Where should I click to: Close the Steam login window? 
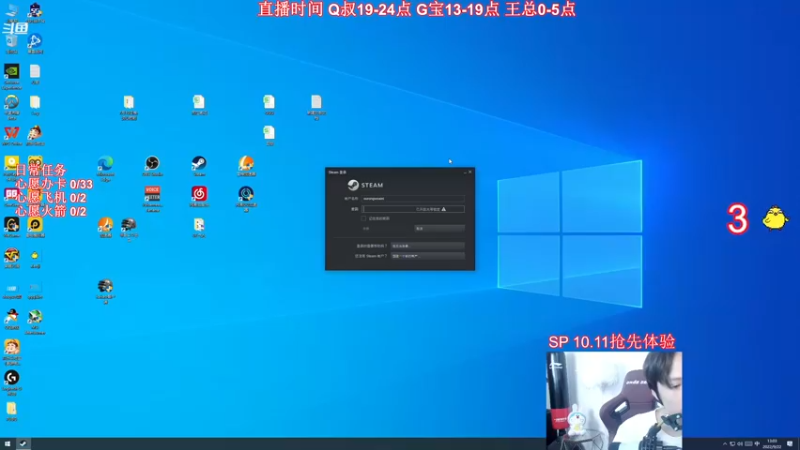point(470,172)
